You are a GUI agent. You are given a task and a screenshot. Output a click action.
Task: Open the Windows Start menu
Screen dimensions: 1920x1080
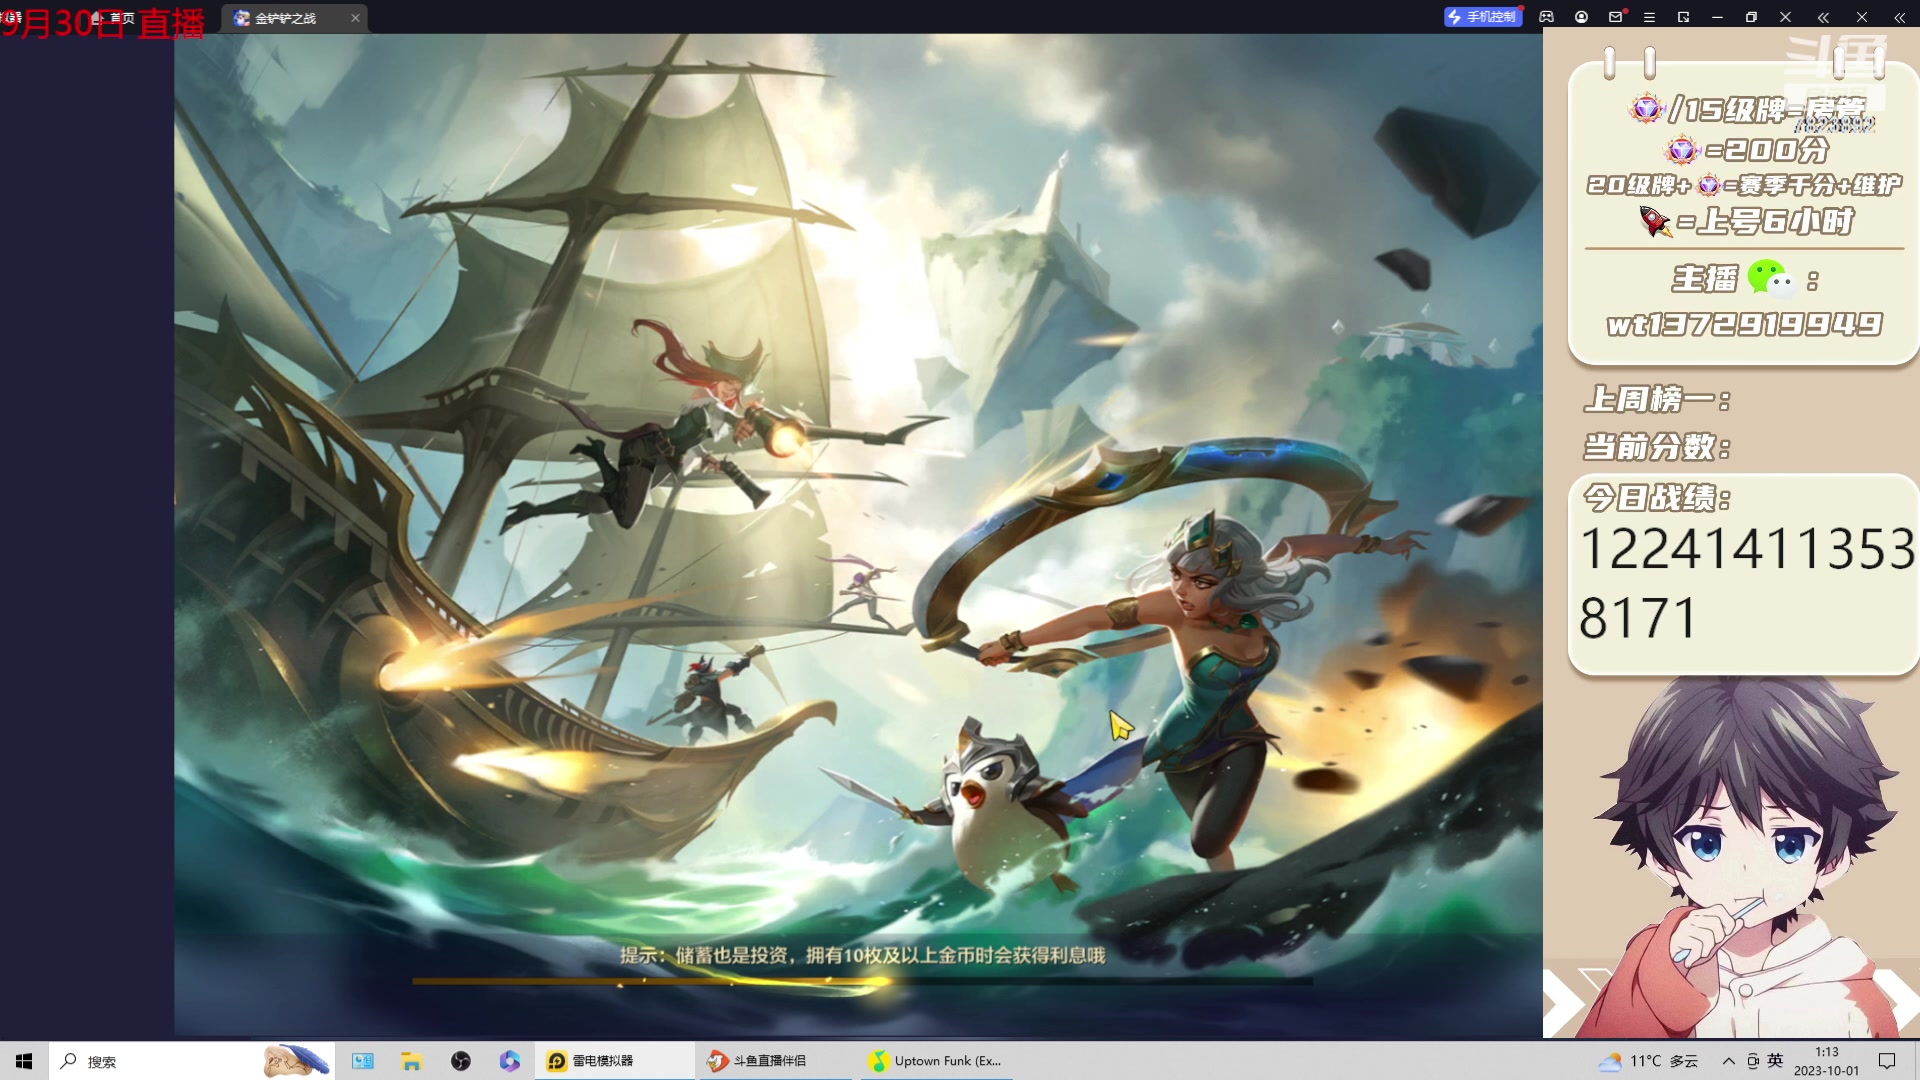pyautogui.click(x=24, y=1061)
